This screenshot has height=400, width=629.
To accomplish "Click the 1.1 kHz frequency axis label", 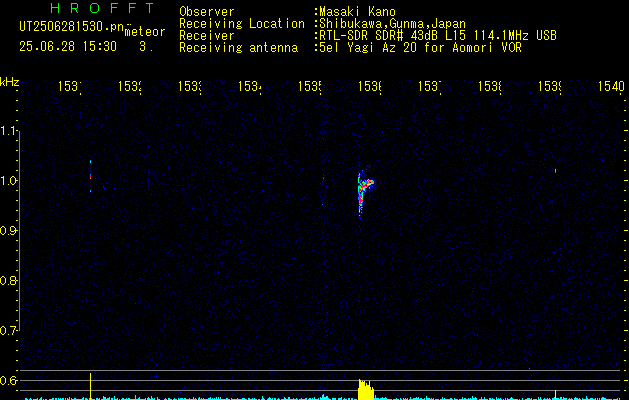I will (9, 131).
